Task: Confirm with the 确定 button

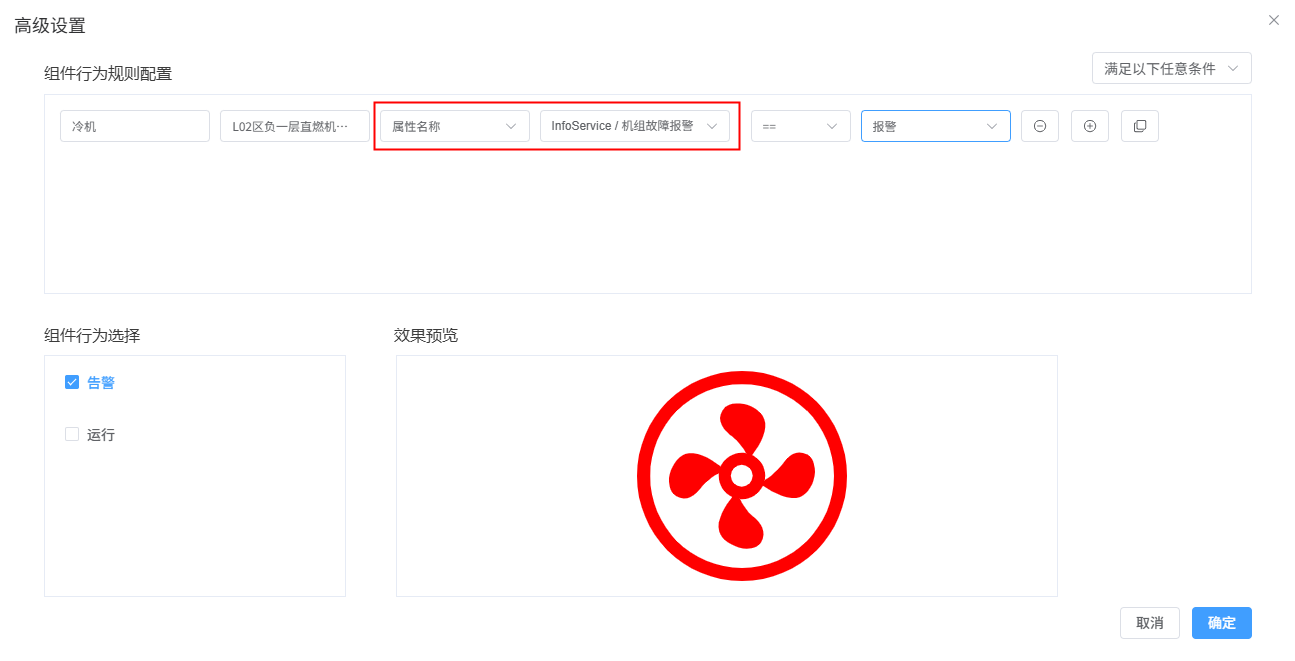Action: point(1222,623)
